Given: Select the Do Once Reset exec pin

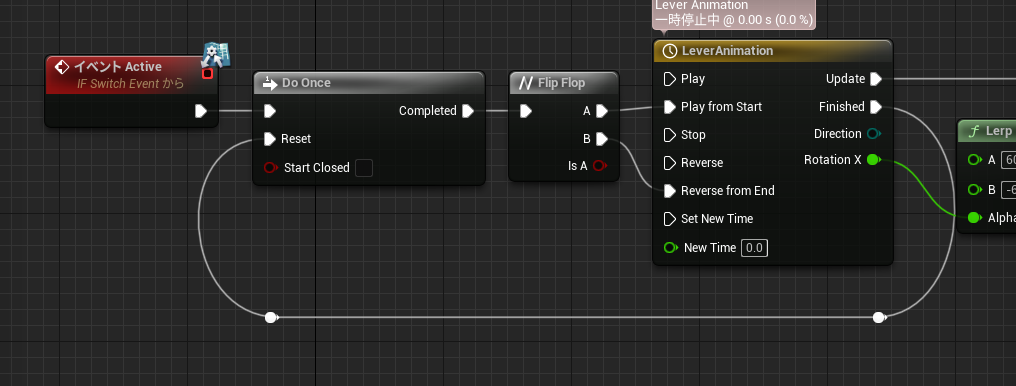Looking at the screenshot, I should tap(270, 139).
